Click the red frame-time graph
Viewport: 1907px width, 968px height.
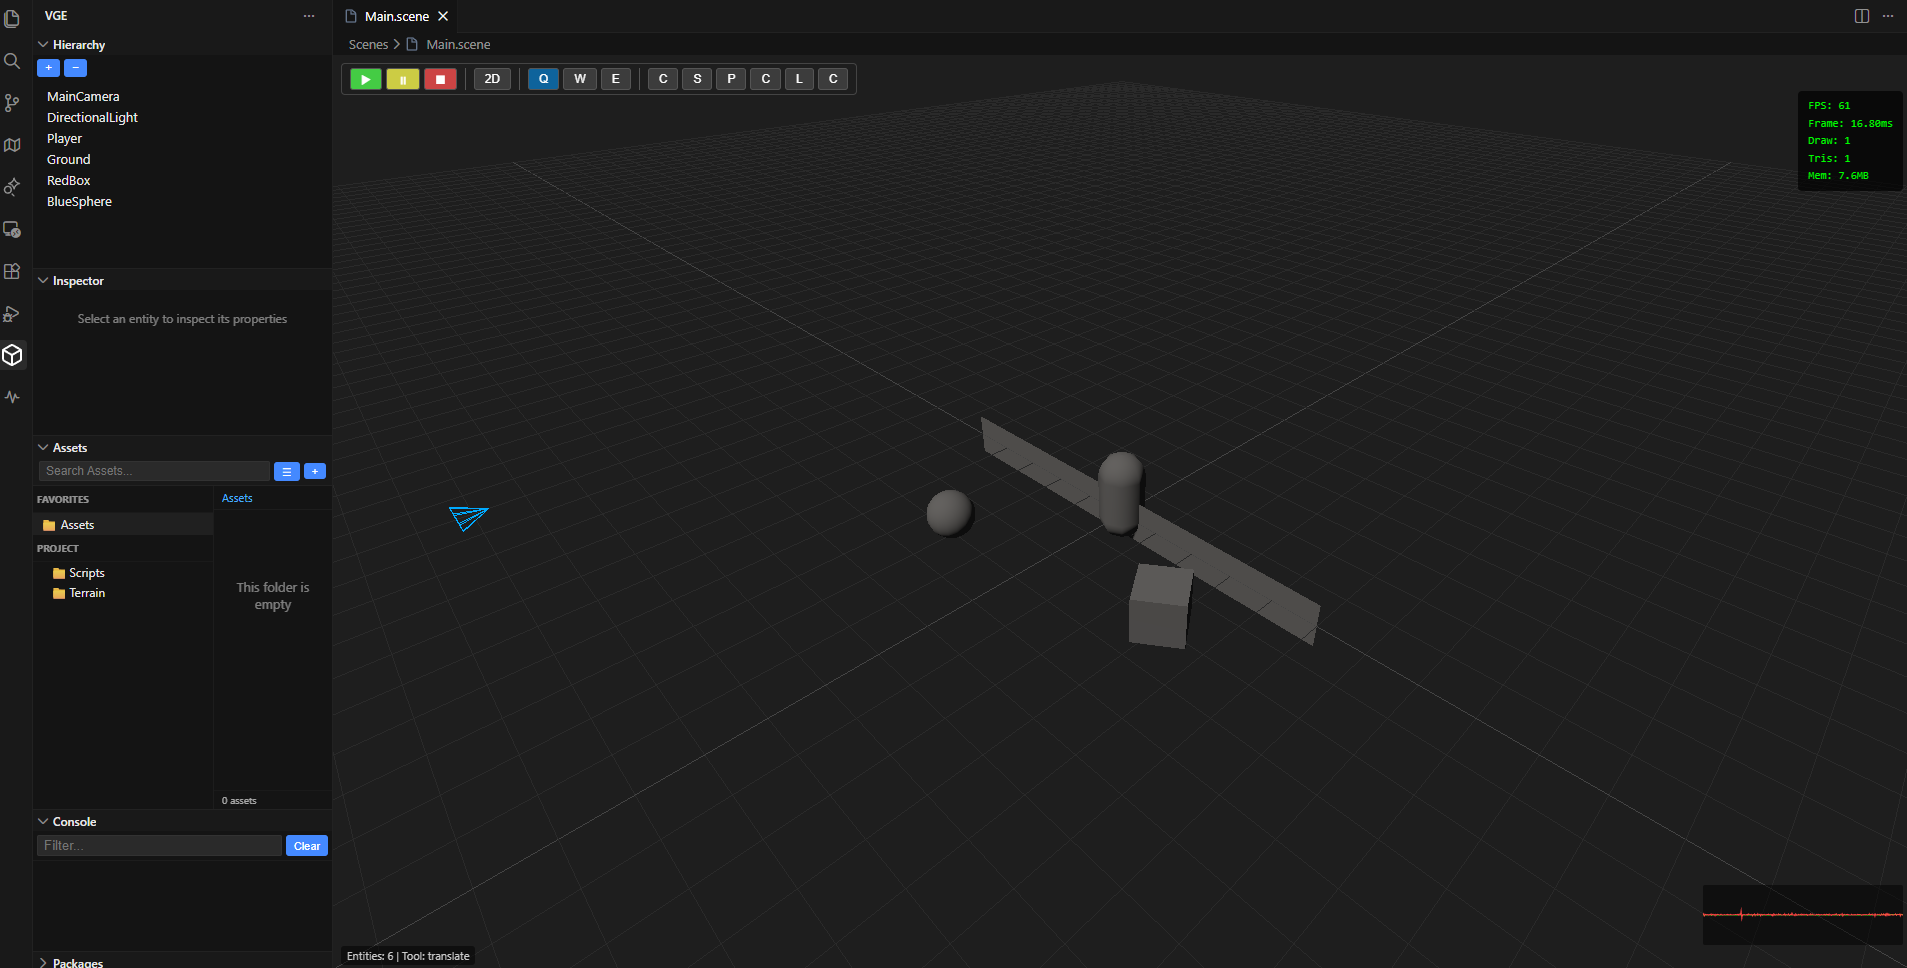point(1802,915)
